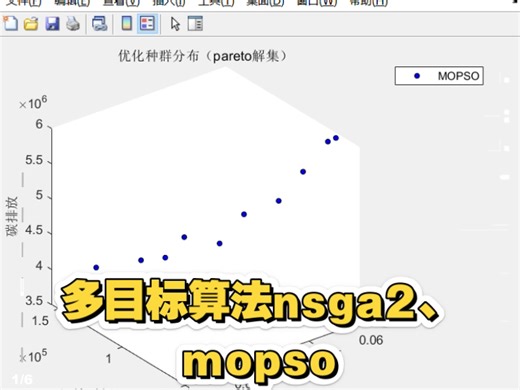The width and height of the screenshot is (520, 390).
Task: Click the vertical axis tick label 3.5
Action: click(x=34, y=301)
